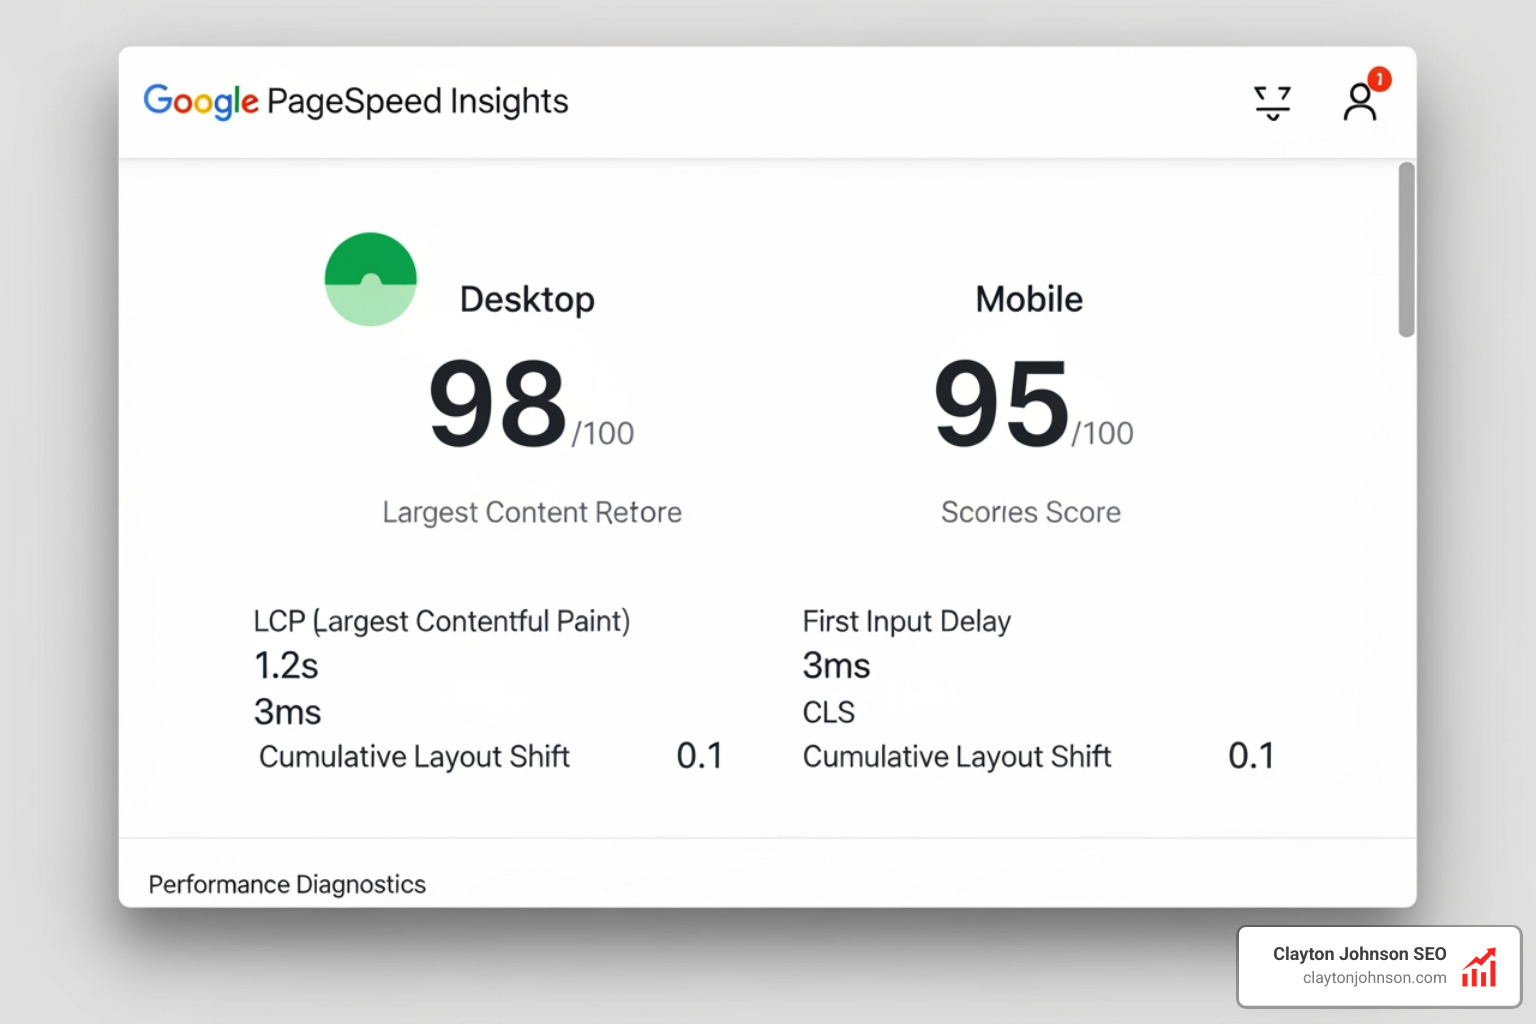
Task: Click the Clayton Johnson SEO chart icon
Action: pos(1479,966)
